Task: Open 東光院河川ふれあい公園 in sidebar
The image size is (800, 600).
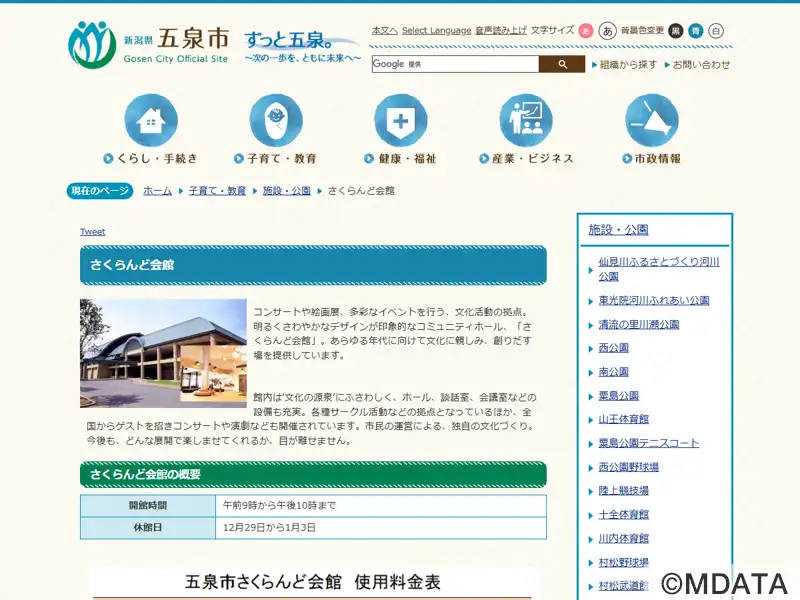Action: tap(654, 301)
